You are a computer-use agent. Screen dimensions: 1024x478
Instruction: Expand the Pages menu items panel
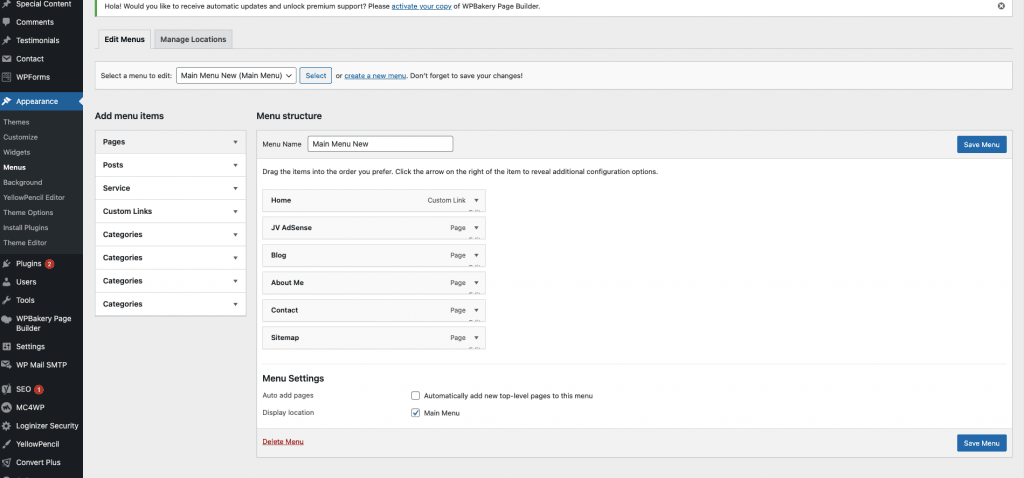coord(235,142)
